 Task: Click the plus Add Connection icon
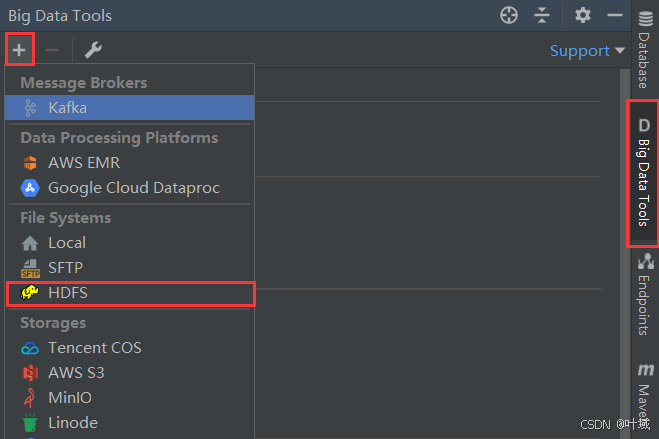[x=19, y=50]
